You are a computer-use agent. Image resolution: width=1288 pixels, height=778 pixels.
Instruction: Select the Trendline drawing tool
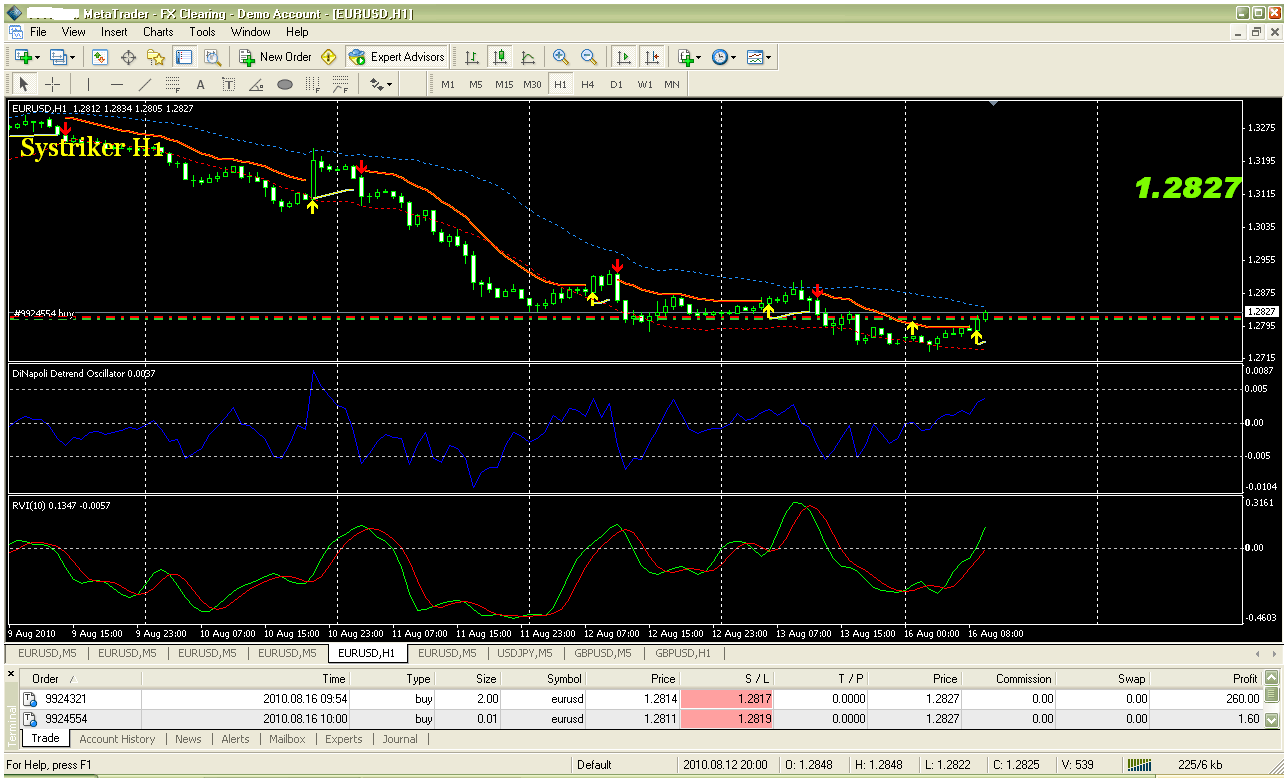144,84
